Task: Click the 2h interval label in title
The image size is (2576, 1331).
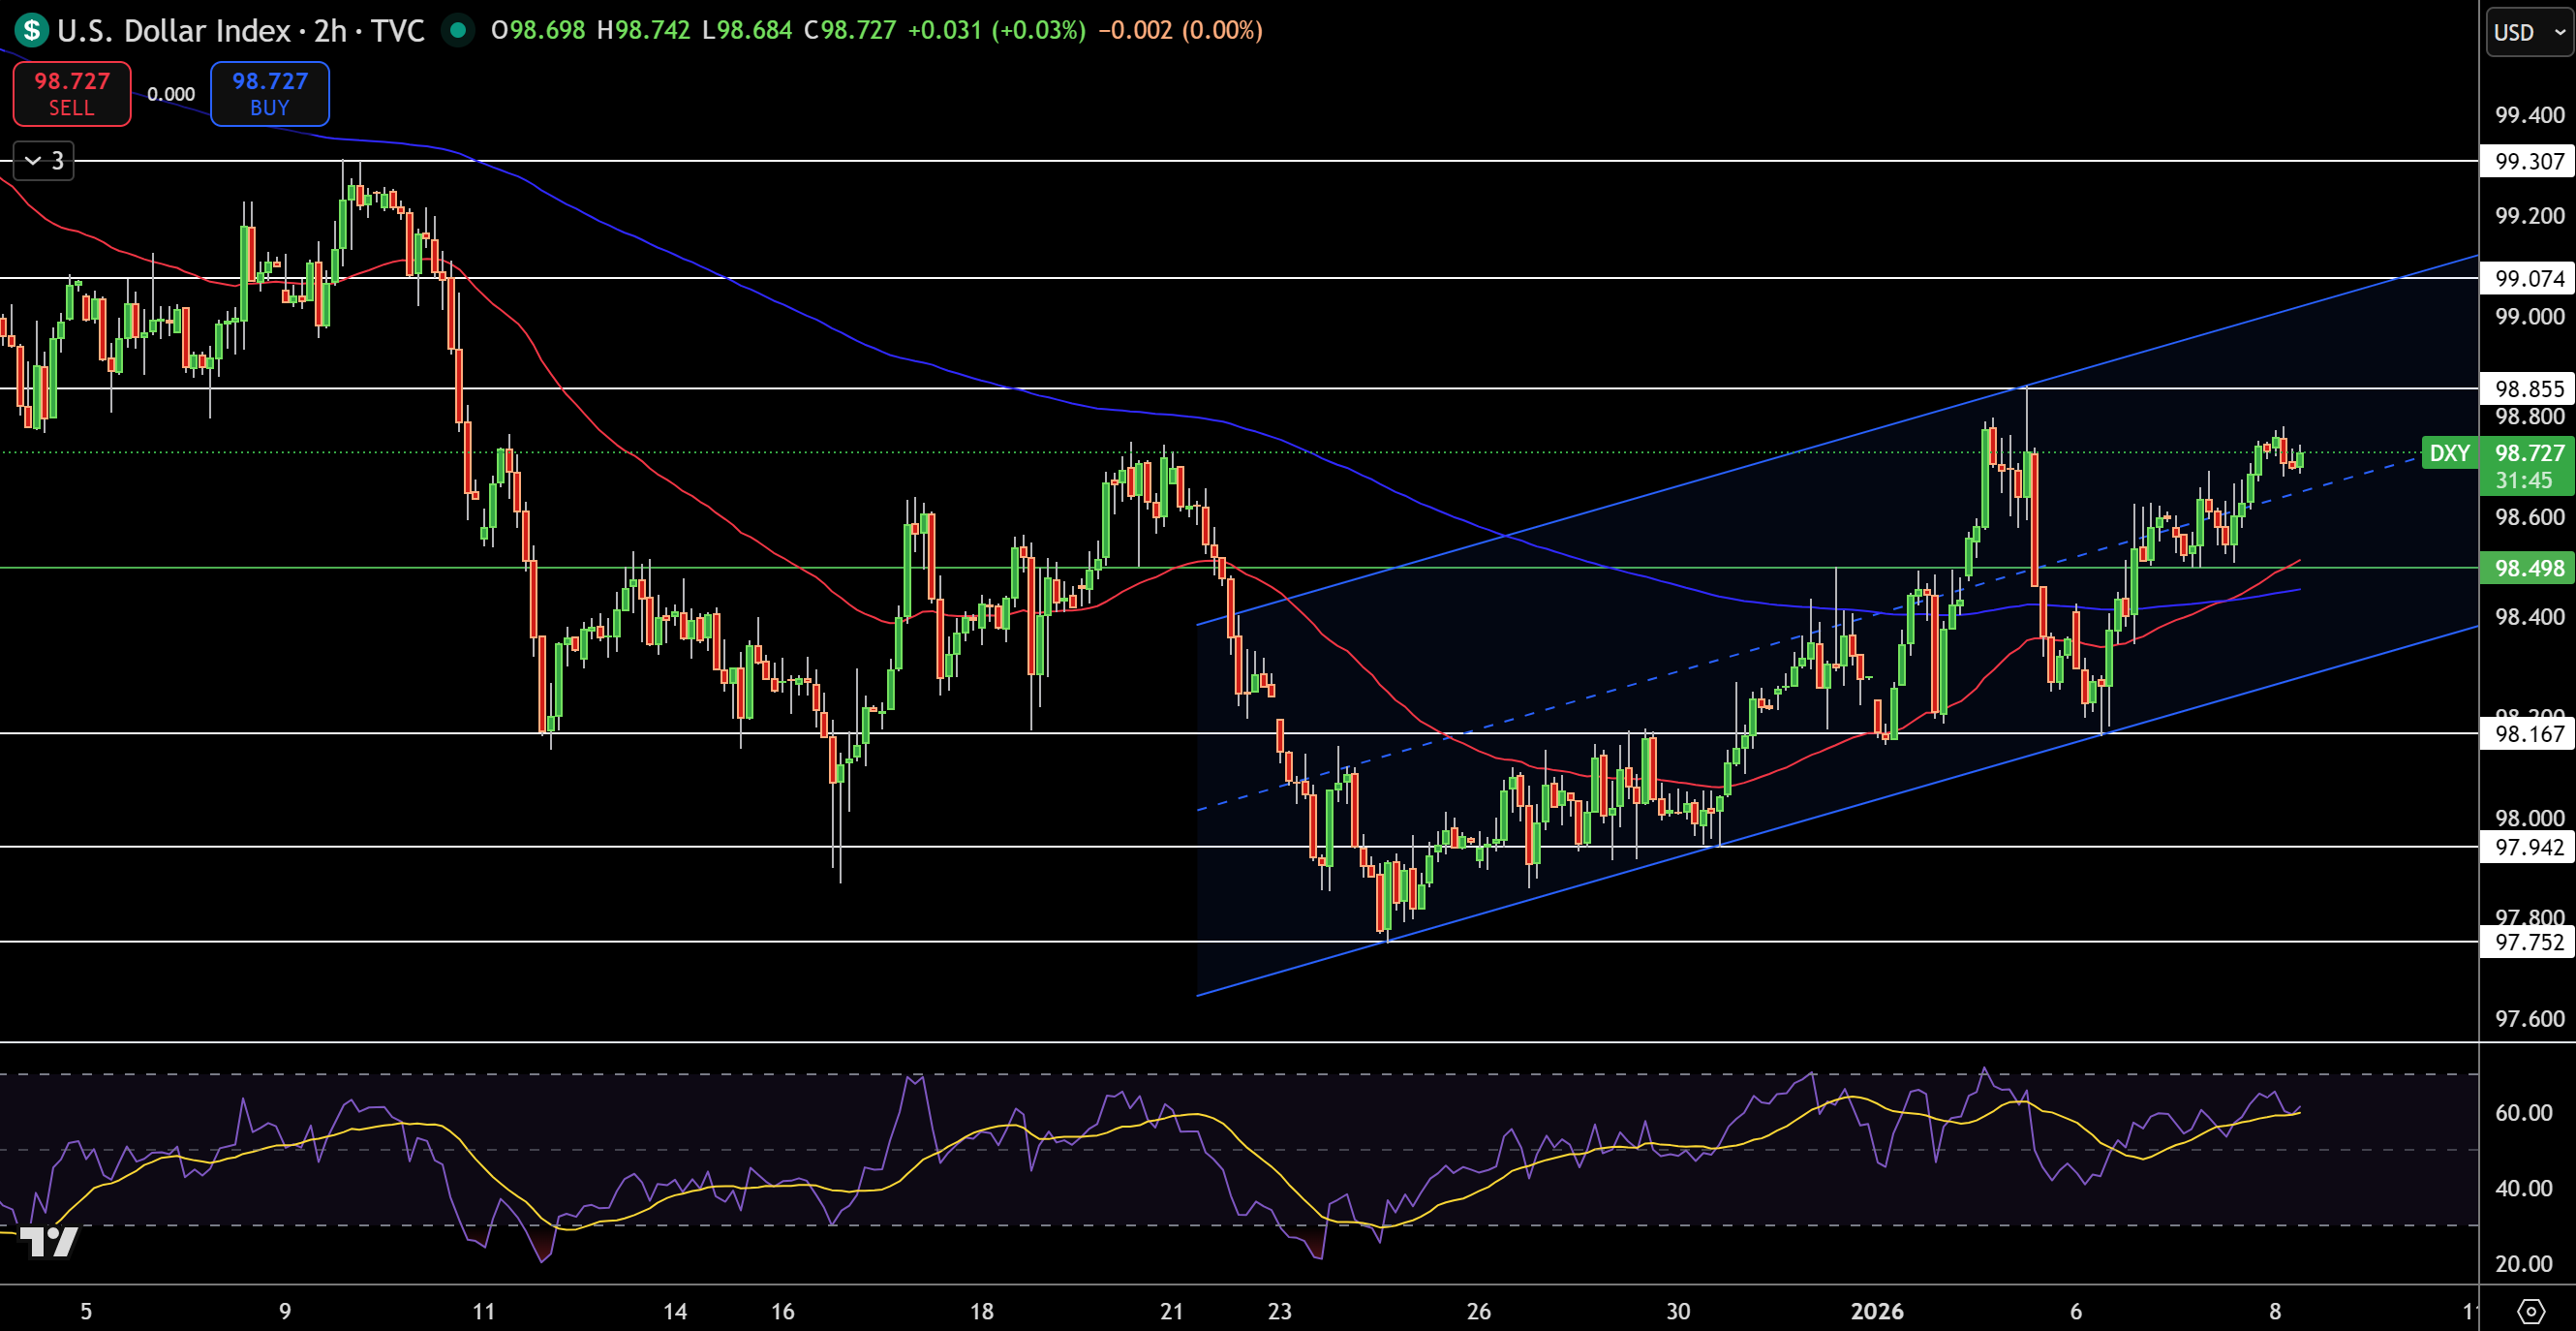Action: [331, 30]
